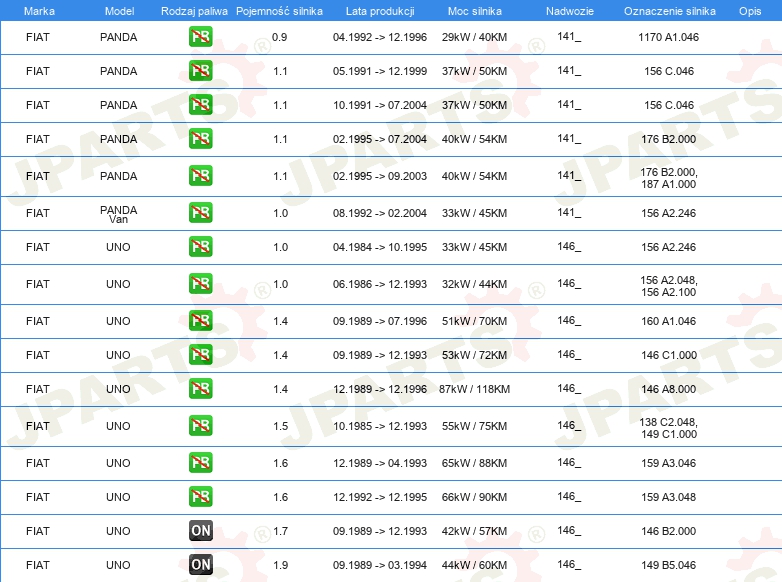
Task: Click engine code 146 C1.000
Action: tap(668, 355)
